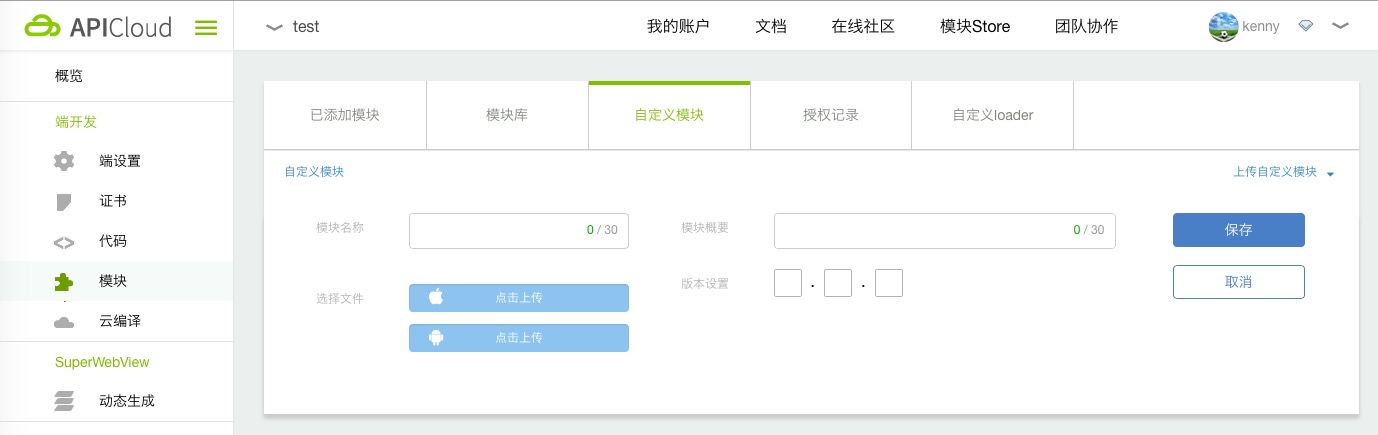This screenshot has width=1378, height=435.
Task: Click the Android 点击上传 button
Action: pos(519,338)
